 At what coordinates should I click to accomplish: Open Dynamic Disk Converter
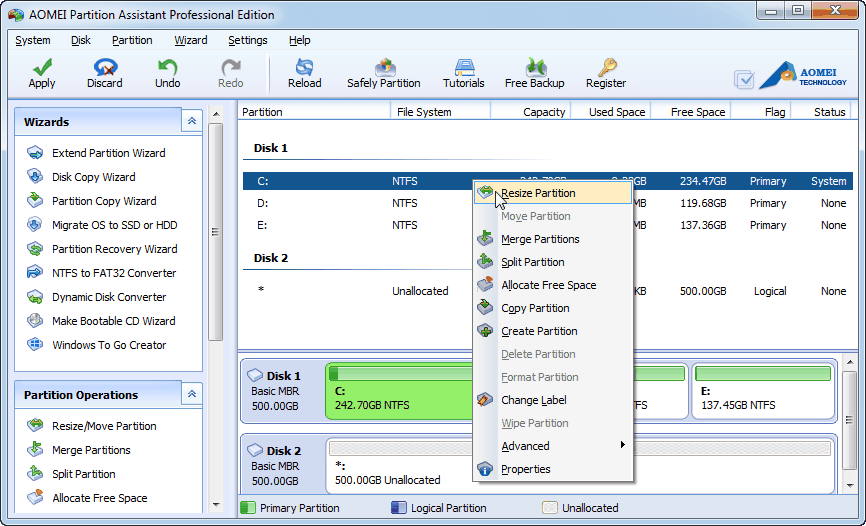[x=97, y=297]
